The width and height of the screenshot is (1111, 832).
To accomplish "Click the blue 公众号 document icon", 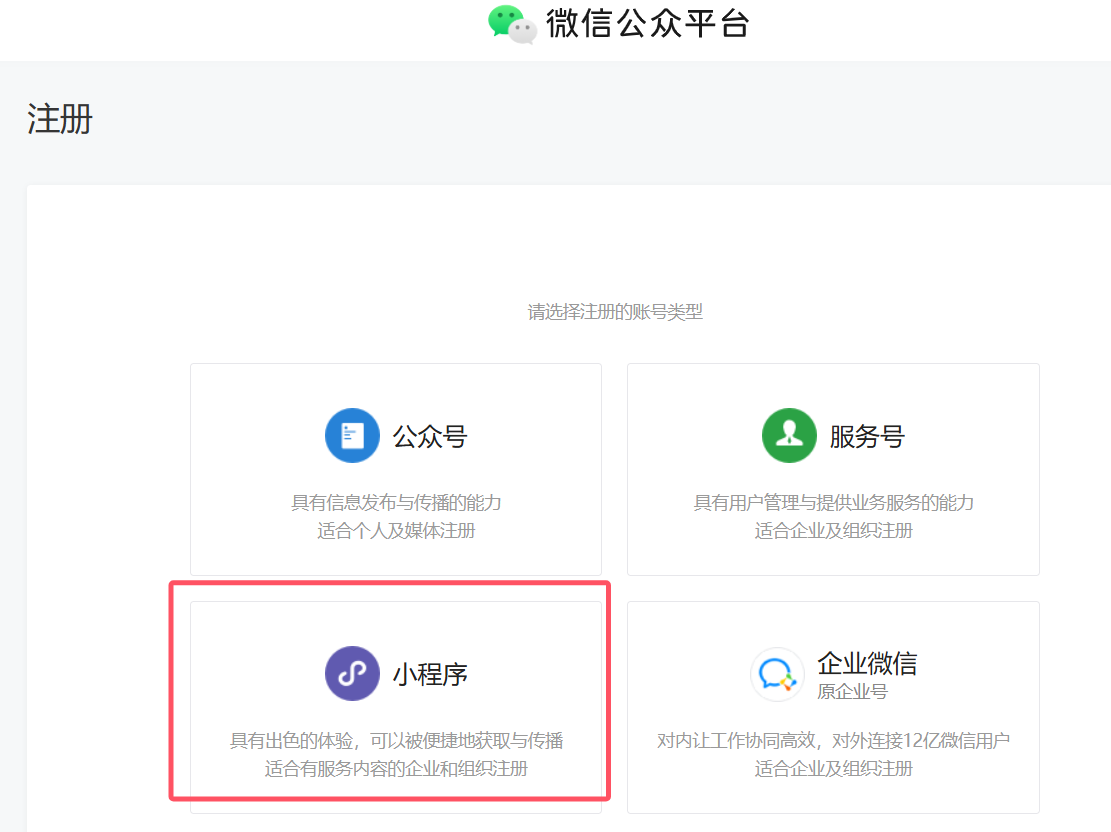I will pyautogui.click(x=352, y=435).
